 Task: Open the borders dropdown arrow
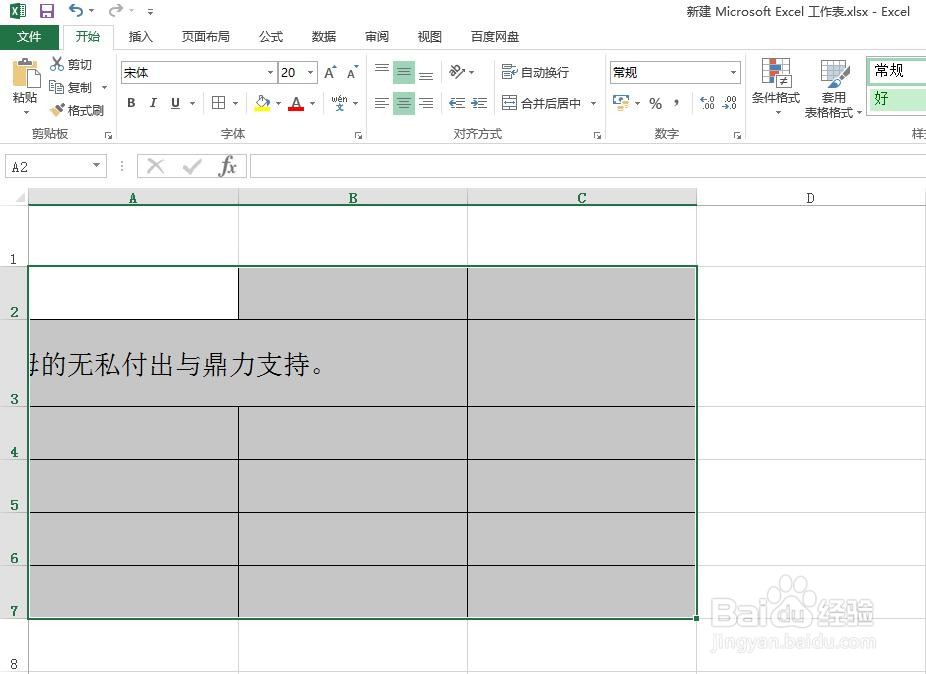click(234, 103)
